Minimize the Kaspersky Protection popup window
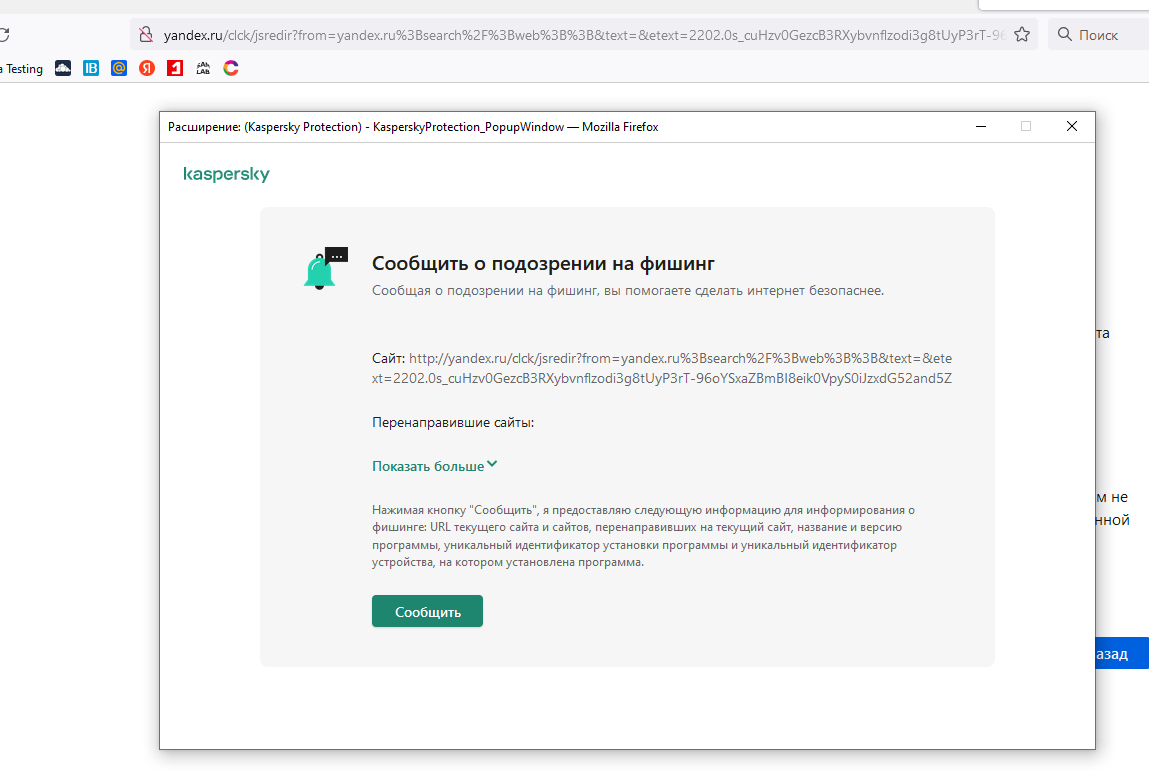The height and width of the screenshot is (781, 1149). 980,127
